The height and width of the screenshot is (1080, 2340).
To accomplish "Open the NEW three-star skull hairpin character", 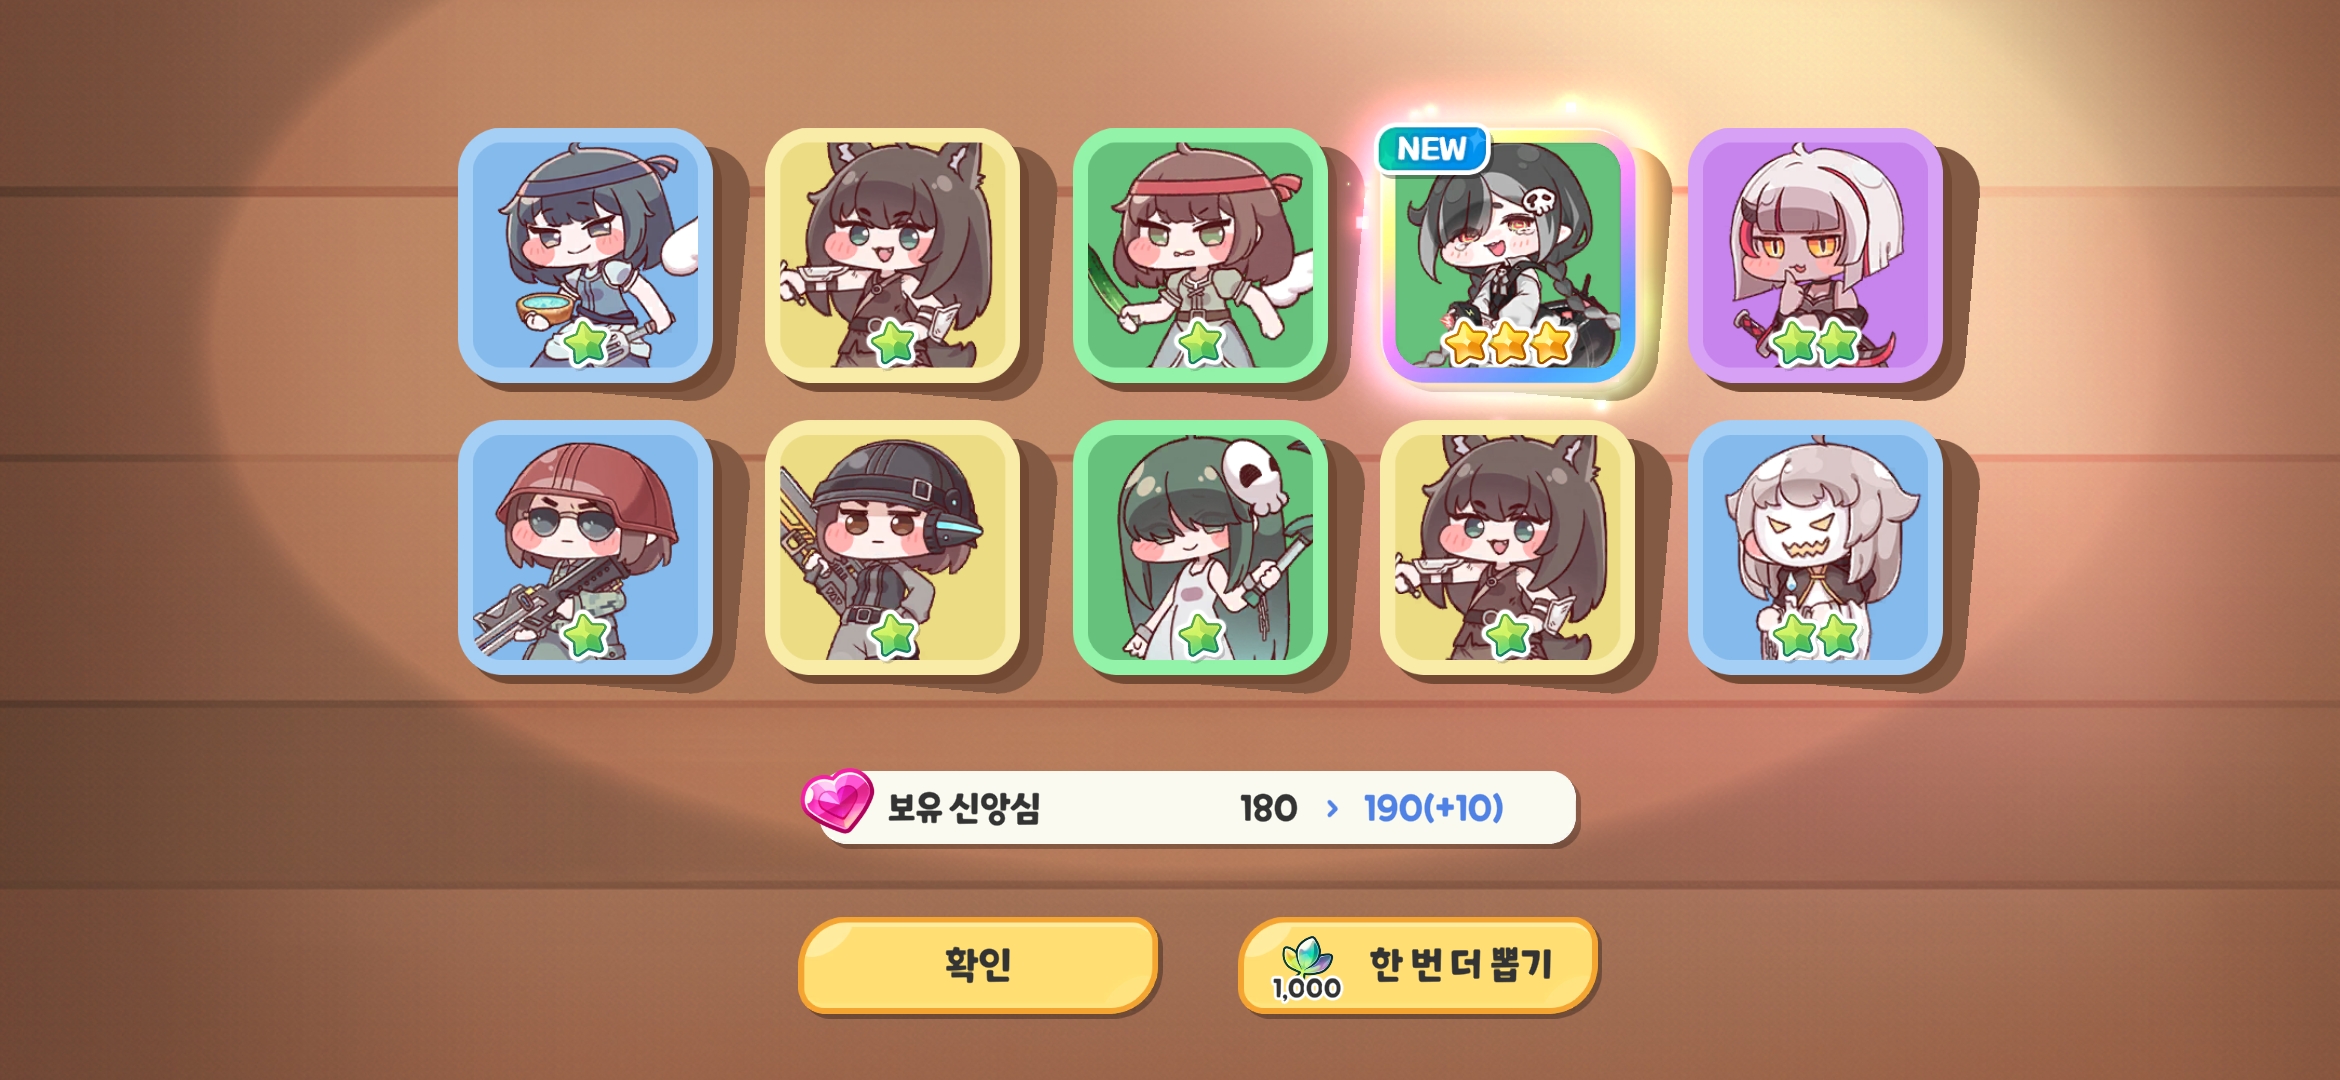I will pos(1508,255).
